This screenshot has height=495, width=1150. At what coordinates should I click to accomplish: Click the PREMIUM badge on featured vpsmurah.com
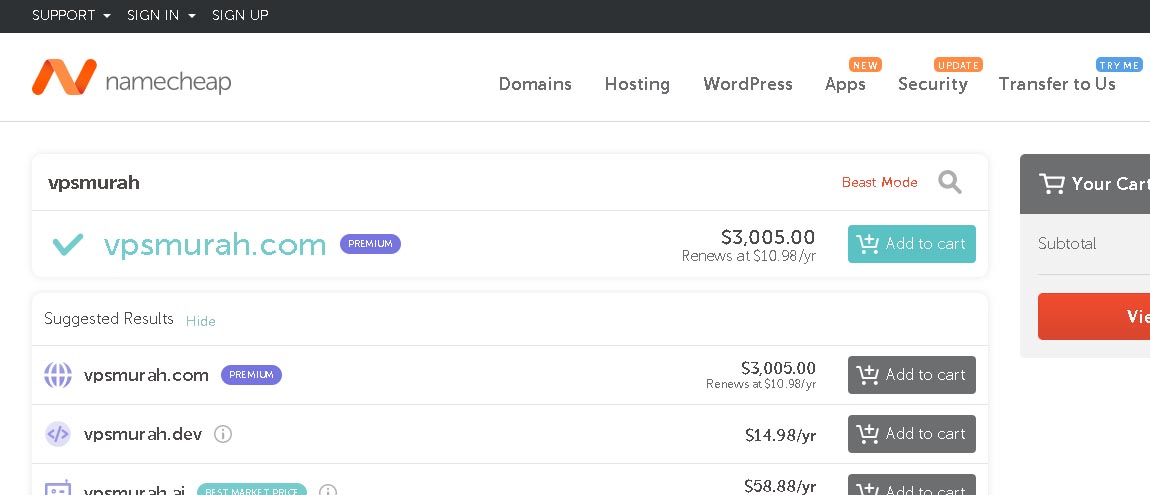click(x=370, y=244)
